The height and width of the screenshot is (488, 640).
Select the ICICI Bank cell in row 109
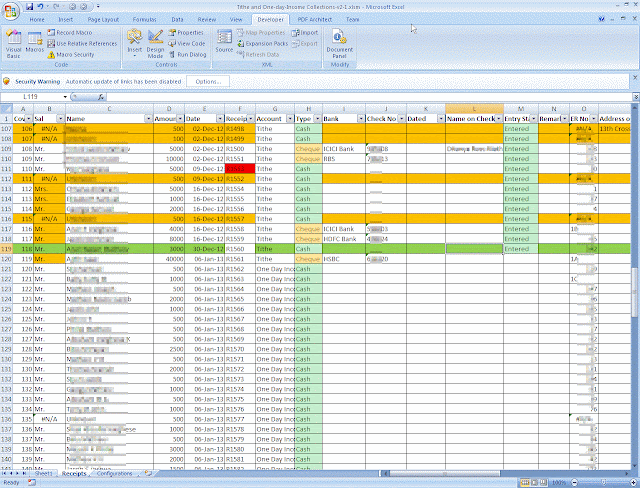pyautogui.click(x=344, y=149)
